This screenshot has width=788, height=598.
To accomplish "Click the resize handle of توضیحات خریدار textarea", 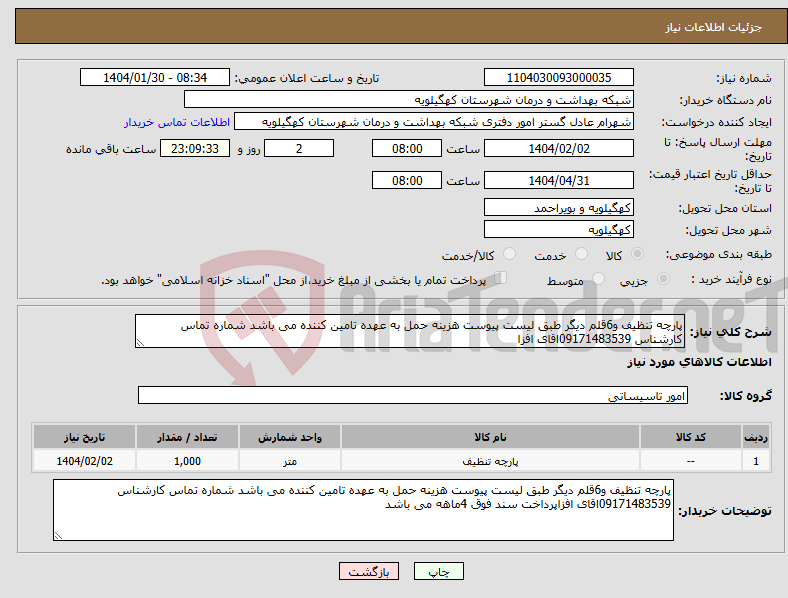I will pos(58,536).
